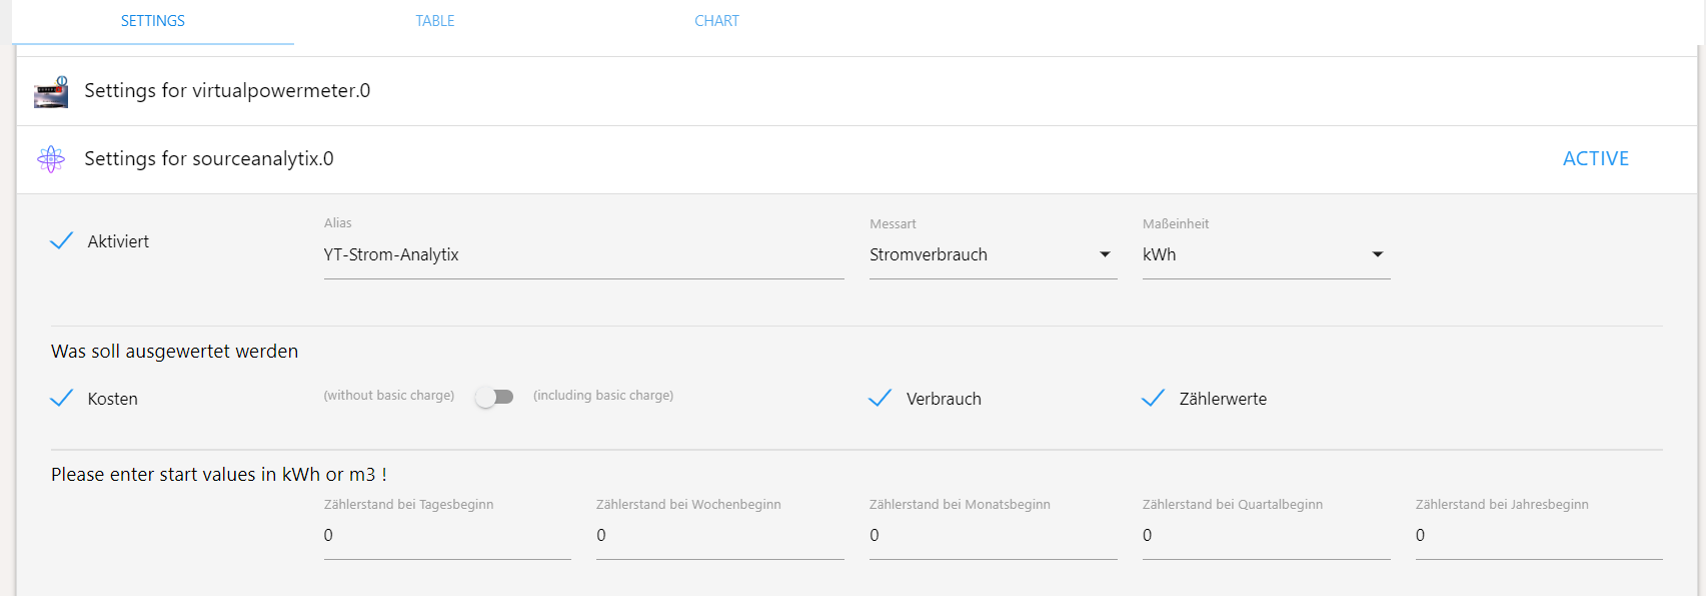Select the SETTINGS tab

point(153,21)
